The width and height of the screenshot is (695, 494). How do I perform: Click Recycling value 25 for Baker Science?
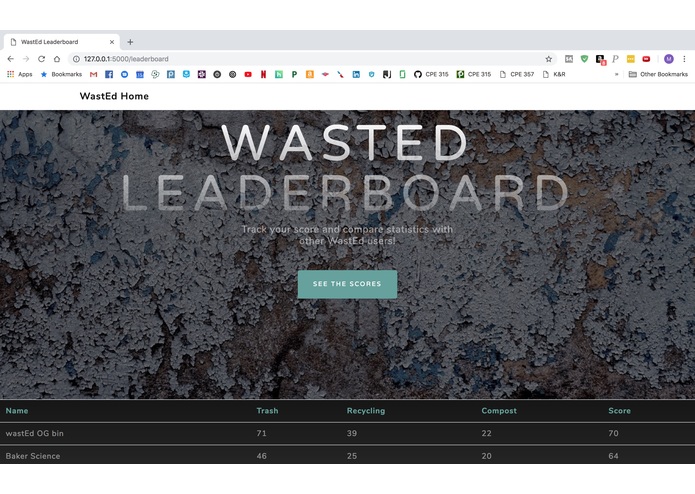[x=352, y=456]
